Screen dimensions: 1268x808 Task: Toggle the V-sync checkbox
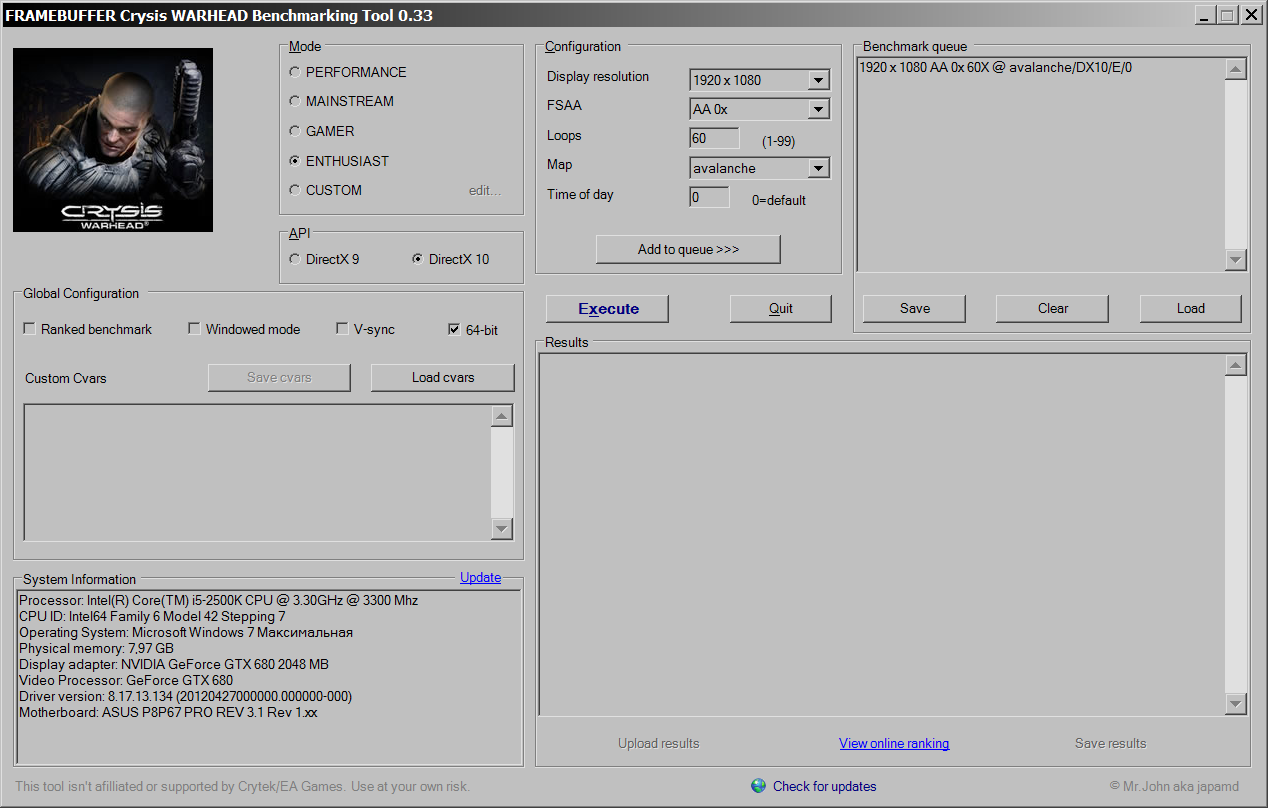[x=342, y=329]
